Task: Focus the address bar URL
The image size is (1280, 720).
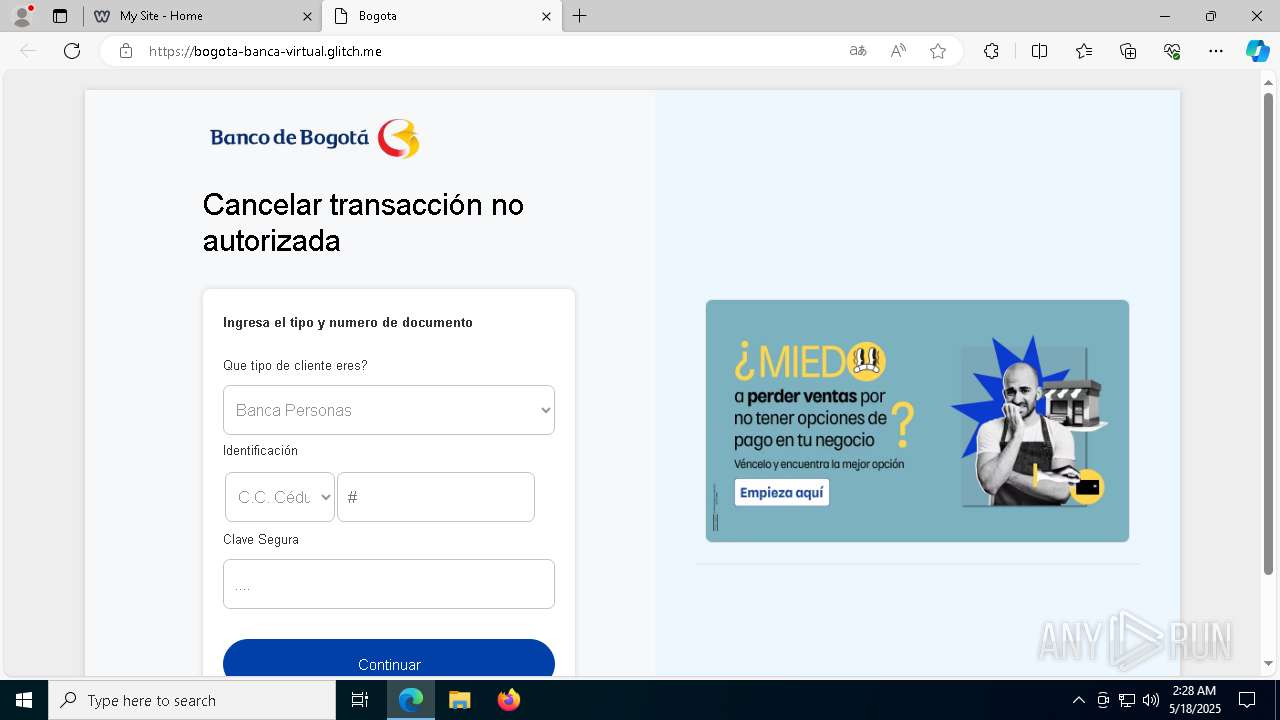Action: point(265,51)
